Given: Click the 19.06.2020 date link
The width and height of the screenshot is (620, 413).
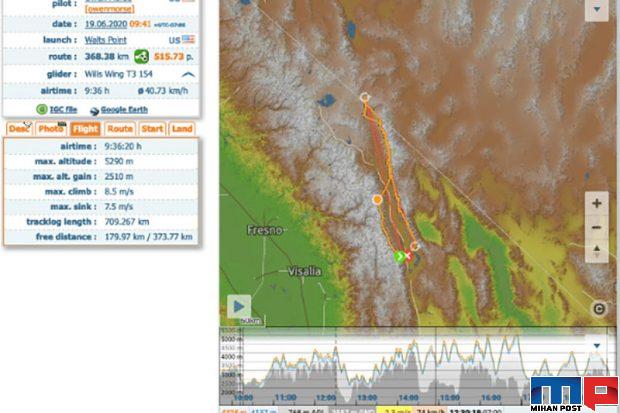Looking at the screenshot, I should pos(103,22).
